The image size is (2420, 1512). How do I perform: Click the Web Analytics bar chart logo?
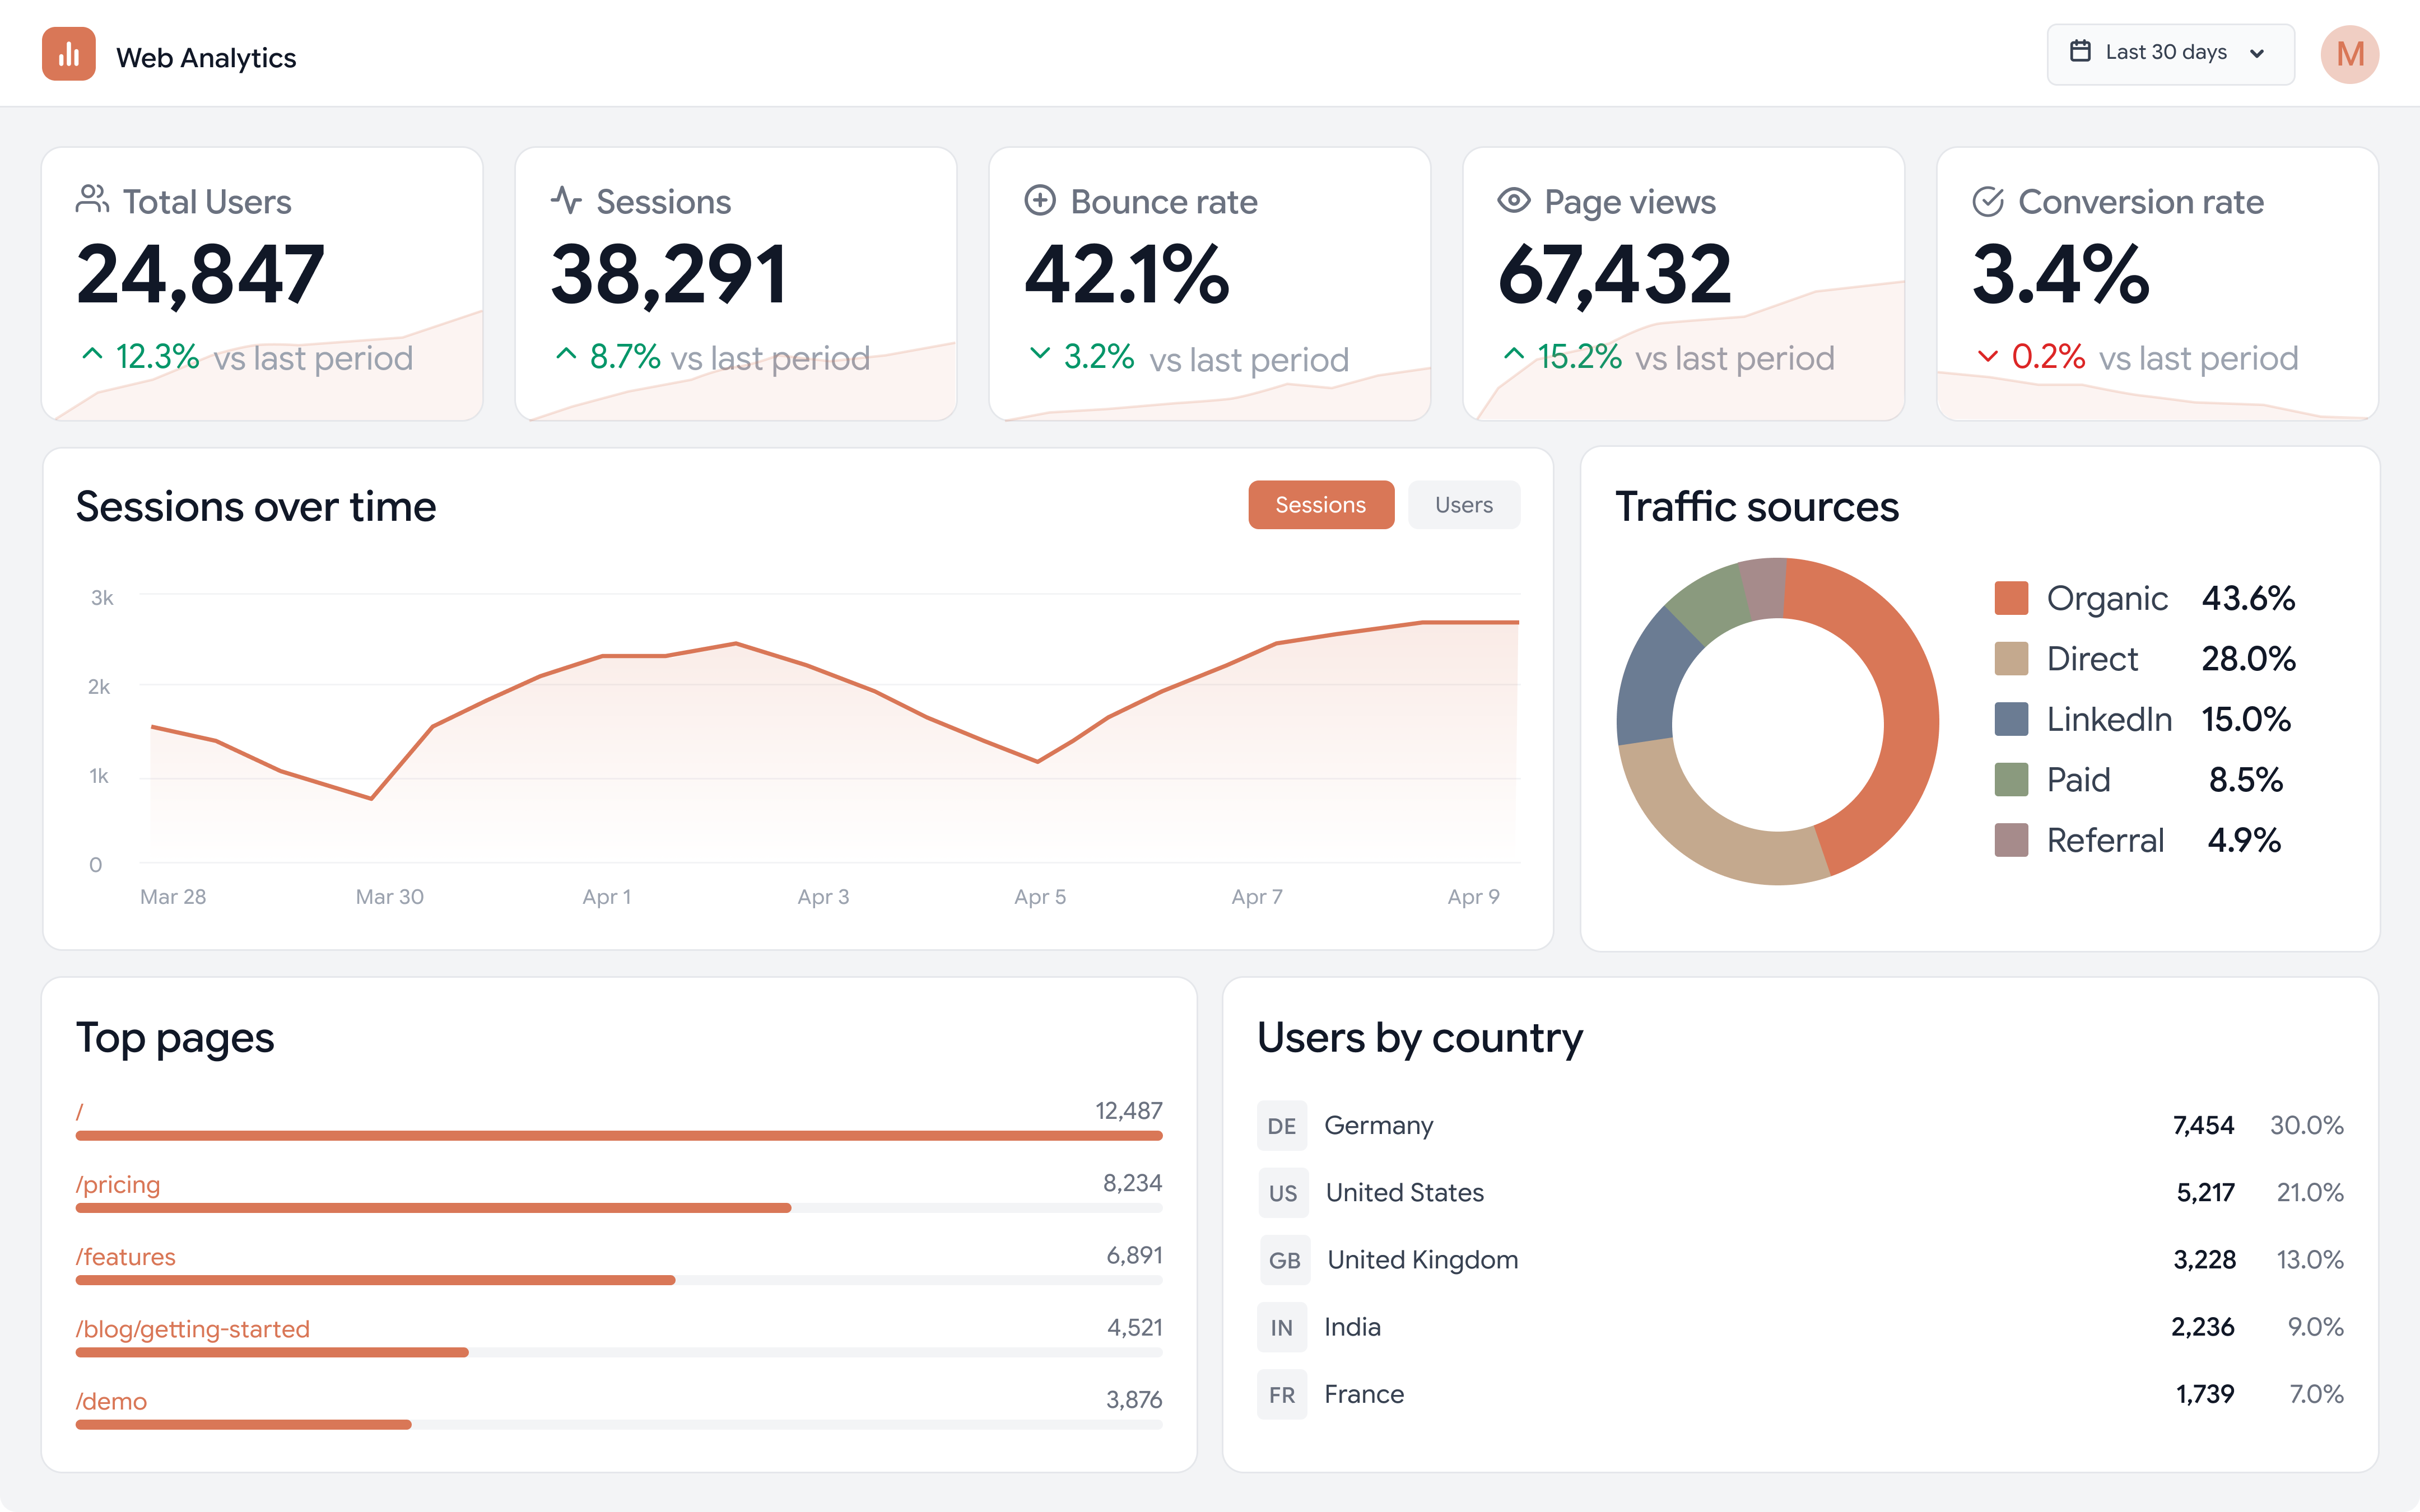click(x=68, y=54)
